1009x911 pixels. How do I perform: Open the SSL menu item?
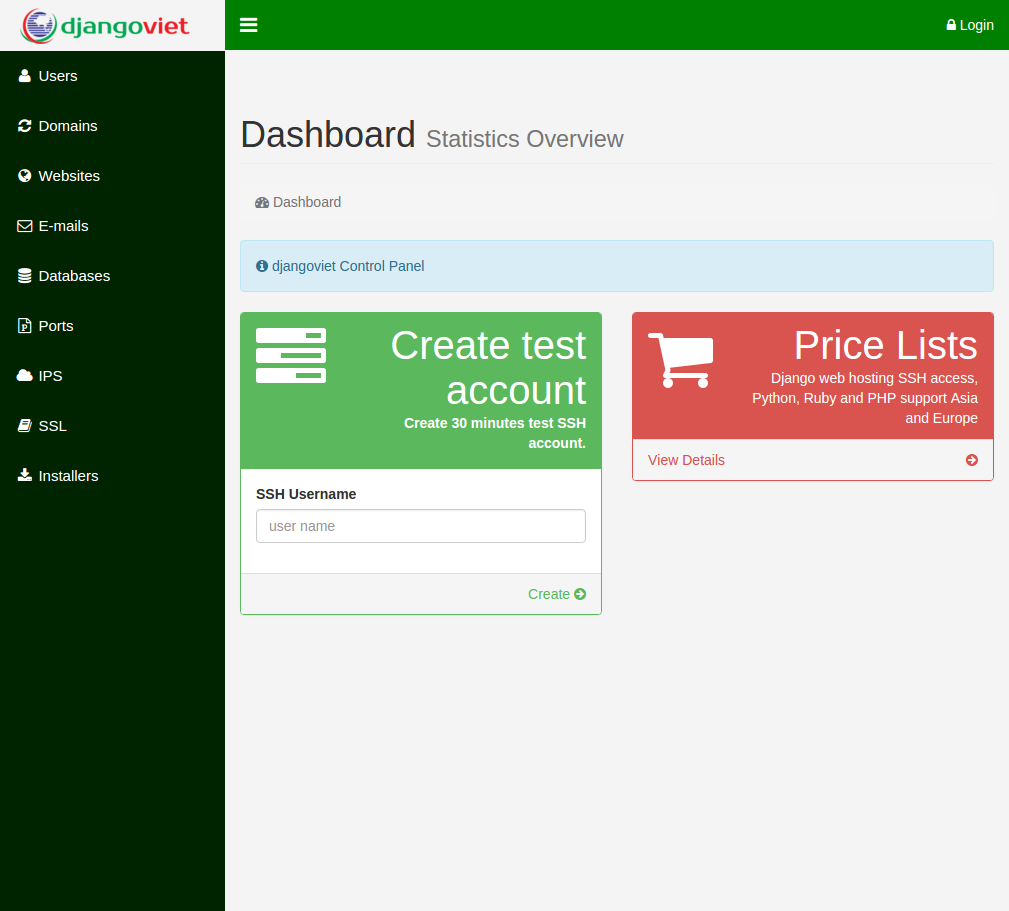coord(52,426)
